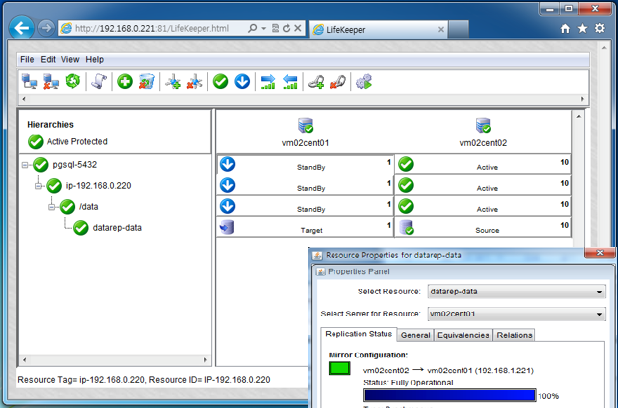Open the Help menu
This screenshot has height=408, width=618.
tap(95, 60)
